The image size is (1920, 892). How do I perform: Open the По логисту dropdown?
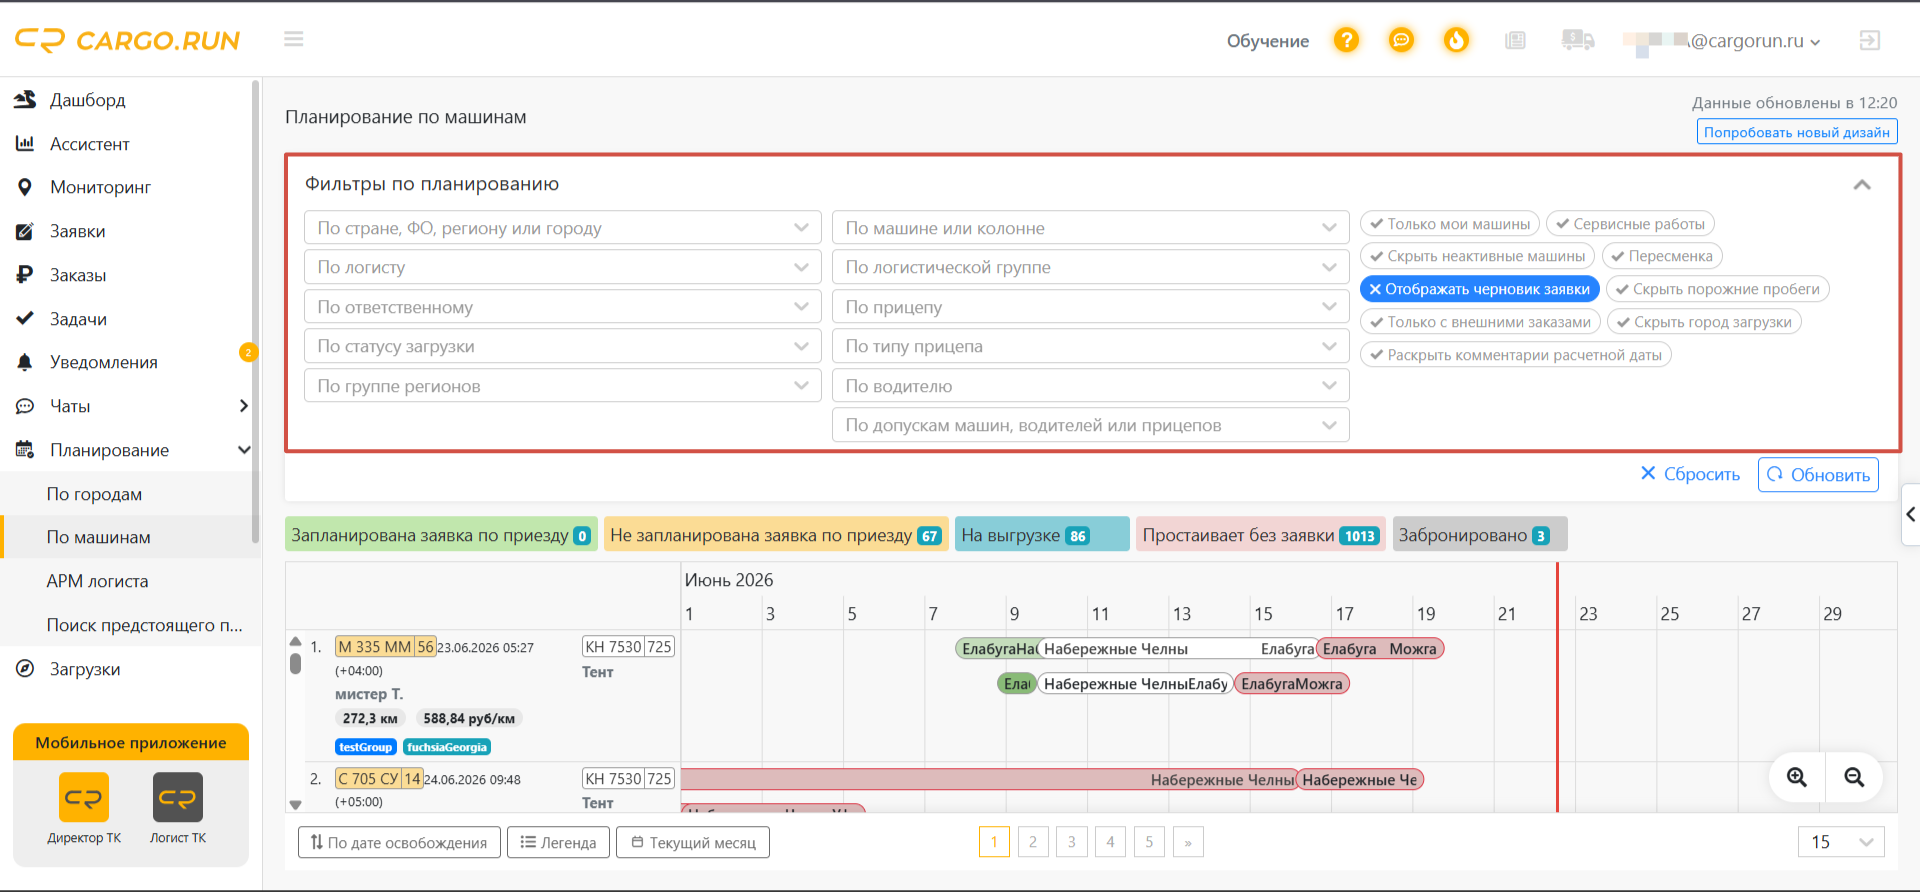(562, 267)
